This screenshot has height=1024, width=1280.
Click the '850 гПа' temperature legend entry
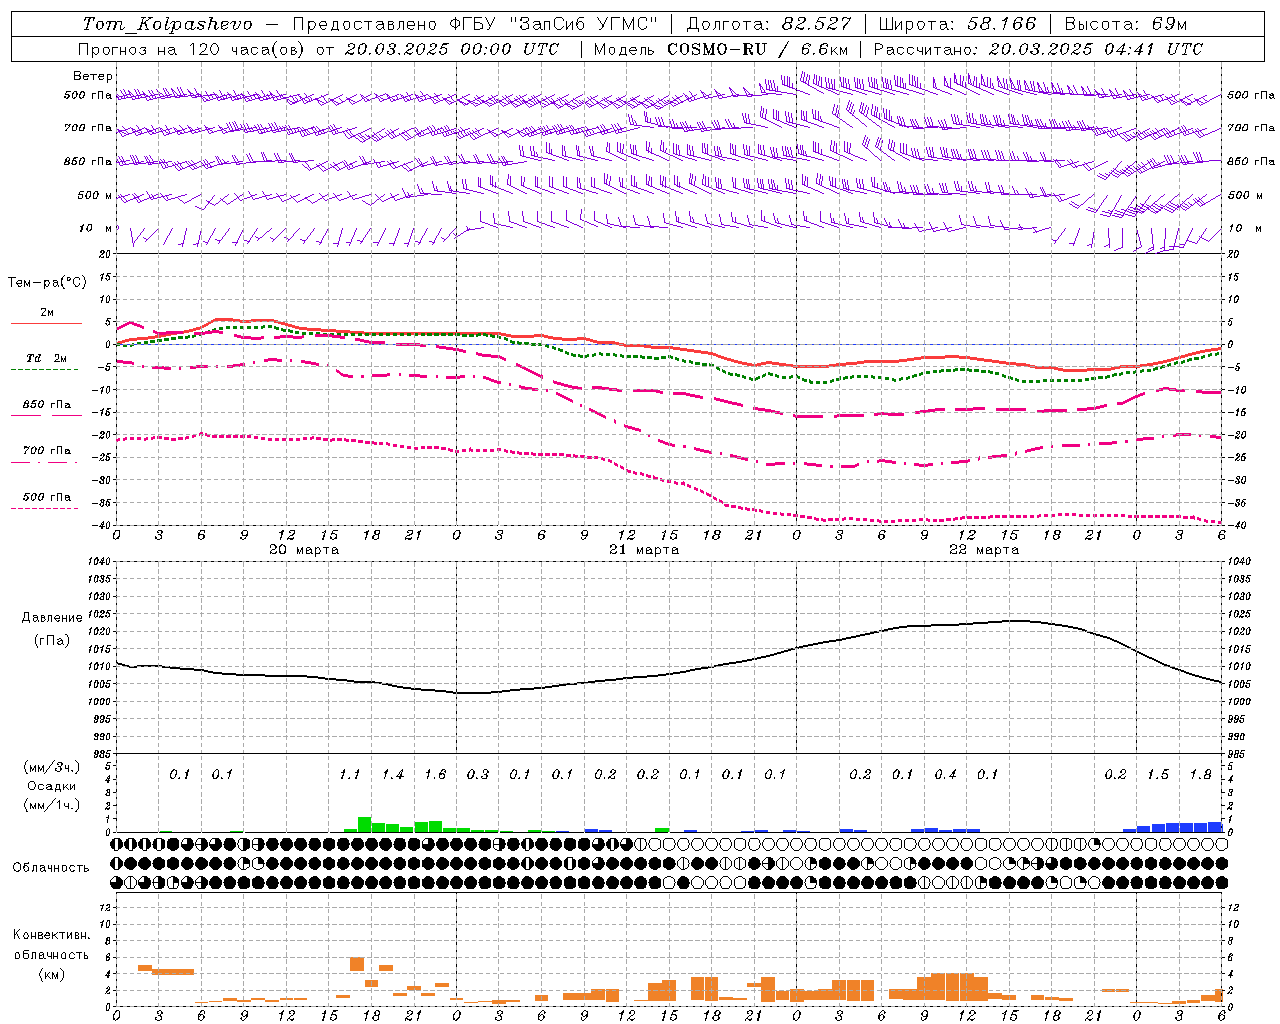(46, 405)
